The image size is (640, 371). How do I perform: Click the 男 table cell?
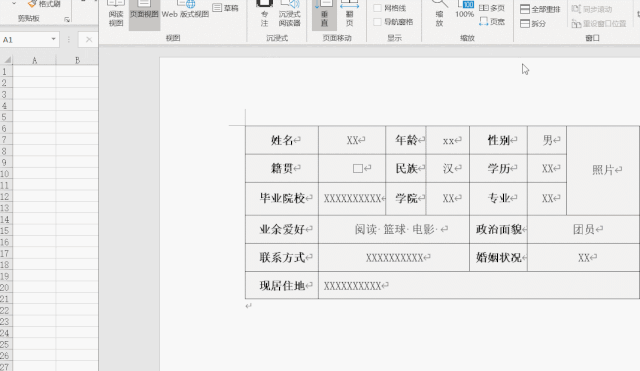pos(547,140)
